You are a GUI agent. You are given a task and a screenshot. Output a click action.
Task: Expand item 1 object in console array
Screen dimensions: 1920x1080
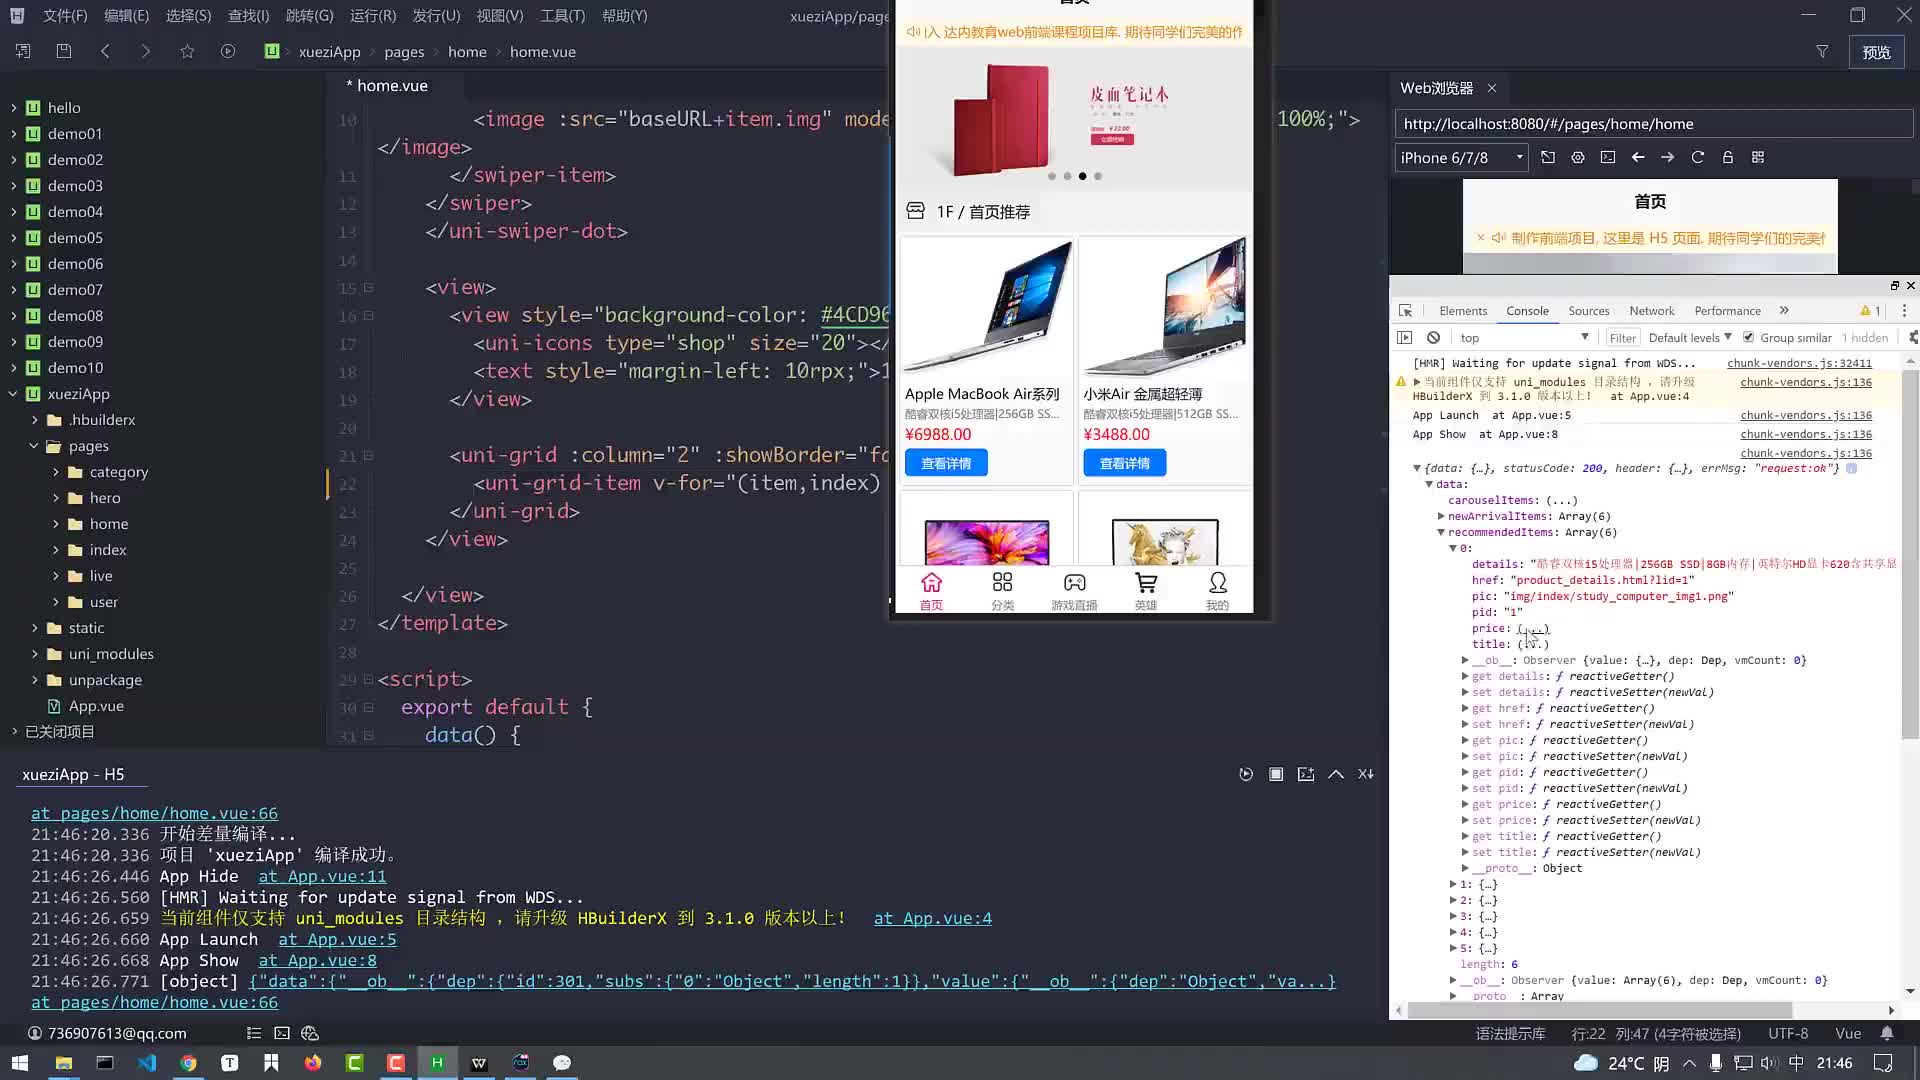coord(1453,884)
